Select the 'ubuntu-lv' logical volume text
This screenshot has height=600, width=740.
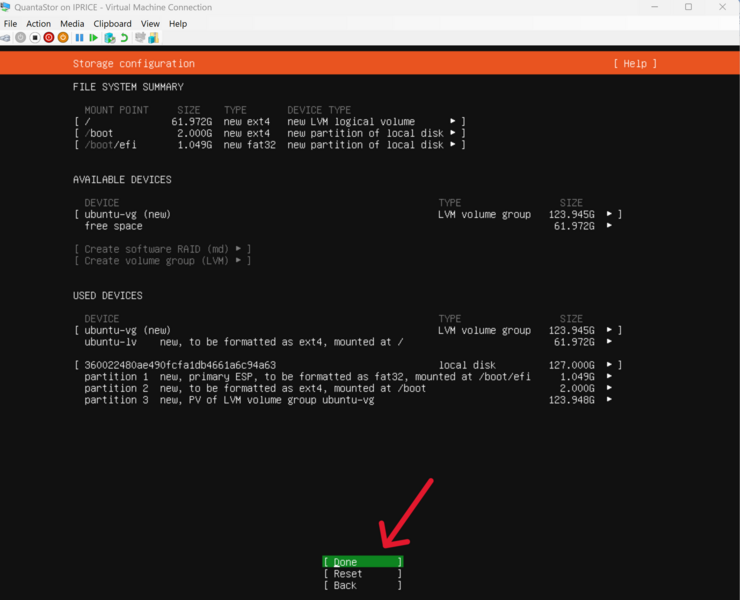pos(110,342)
